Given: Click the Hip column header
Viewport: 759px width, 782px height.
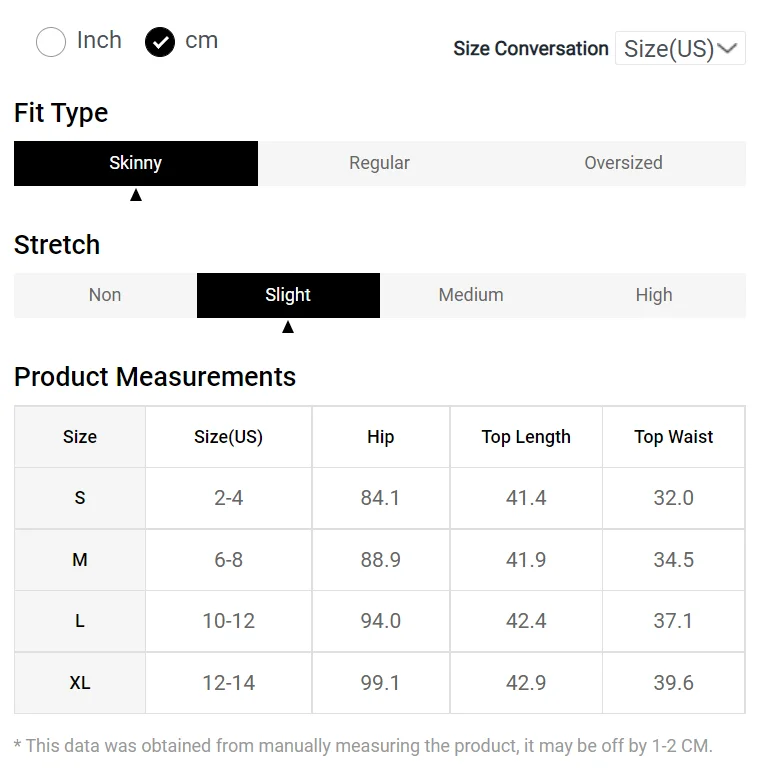Looking at the screenshot, I should pyautogui.click(x=381, y=437).
